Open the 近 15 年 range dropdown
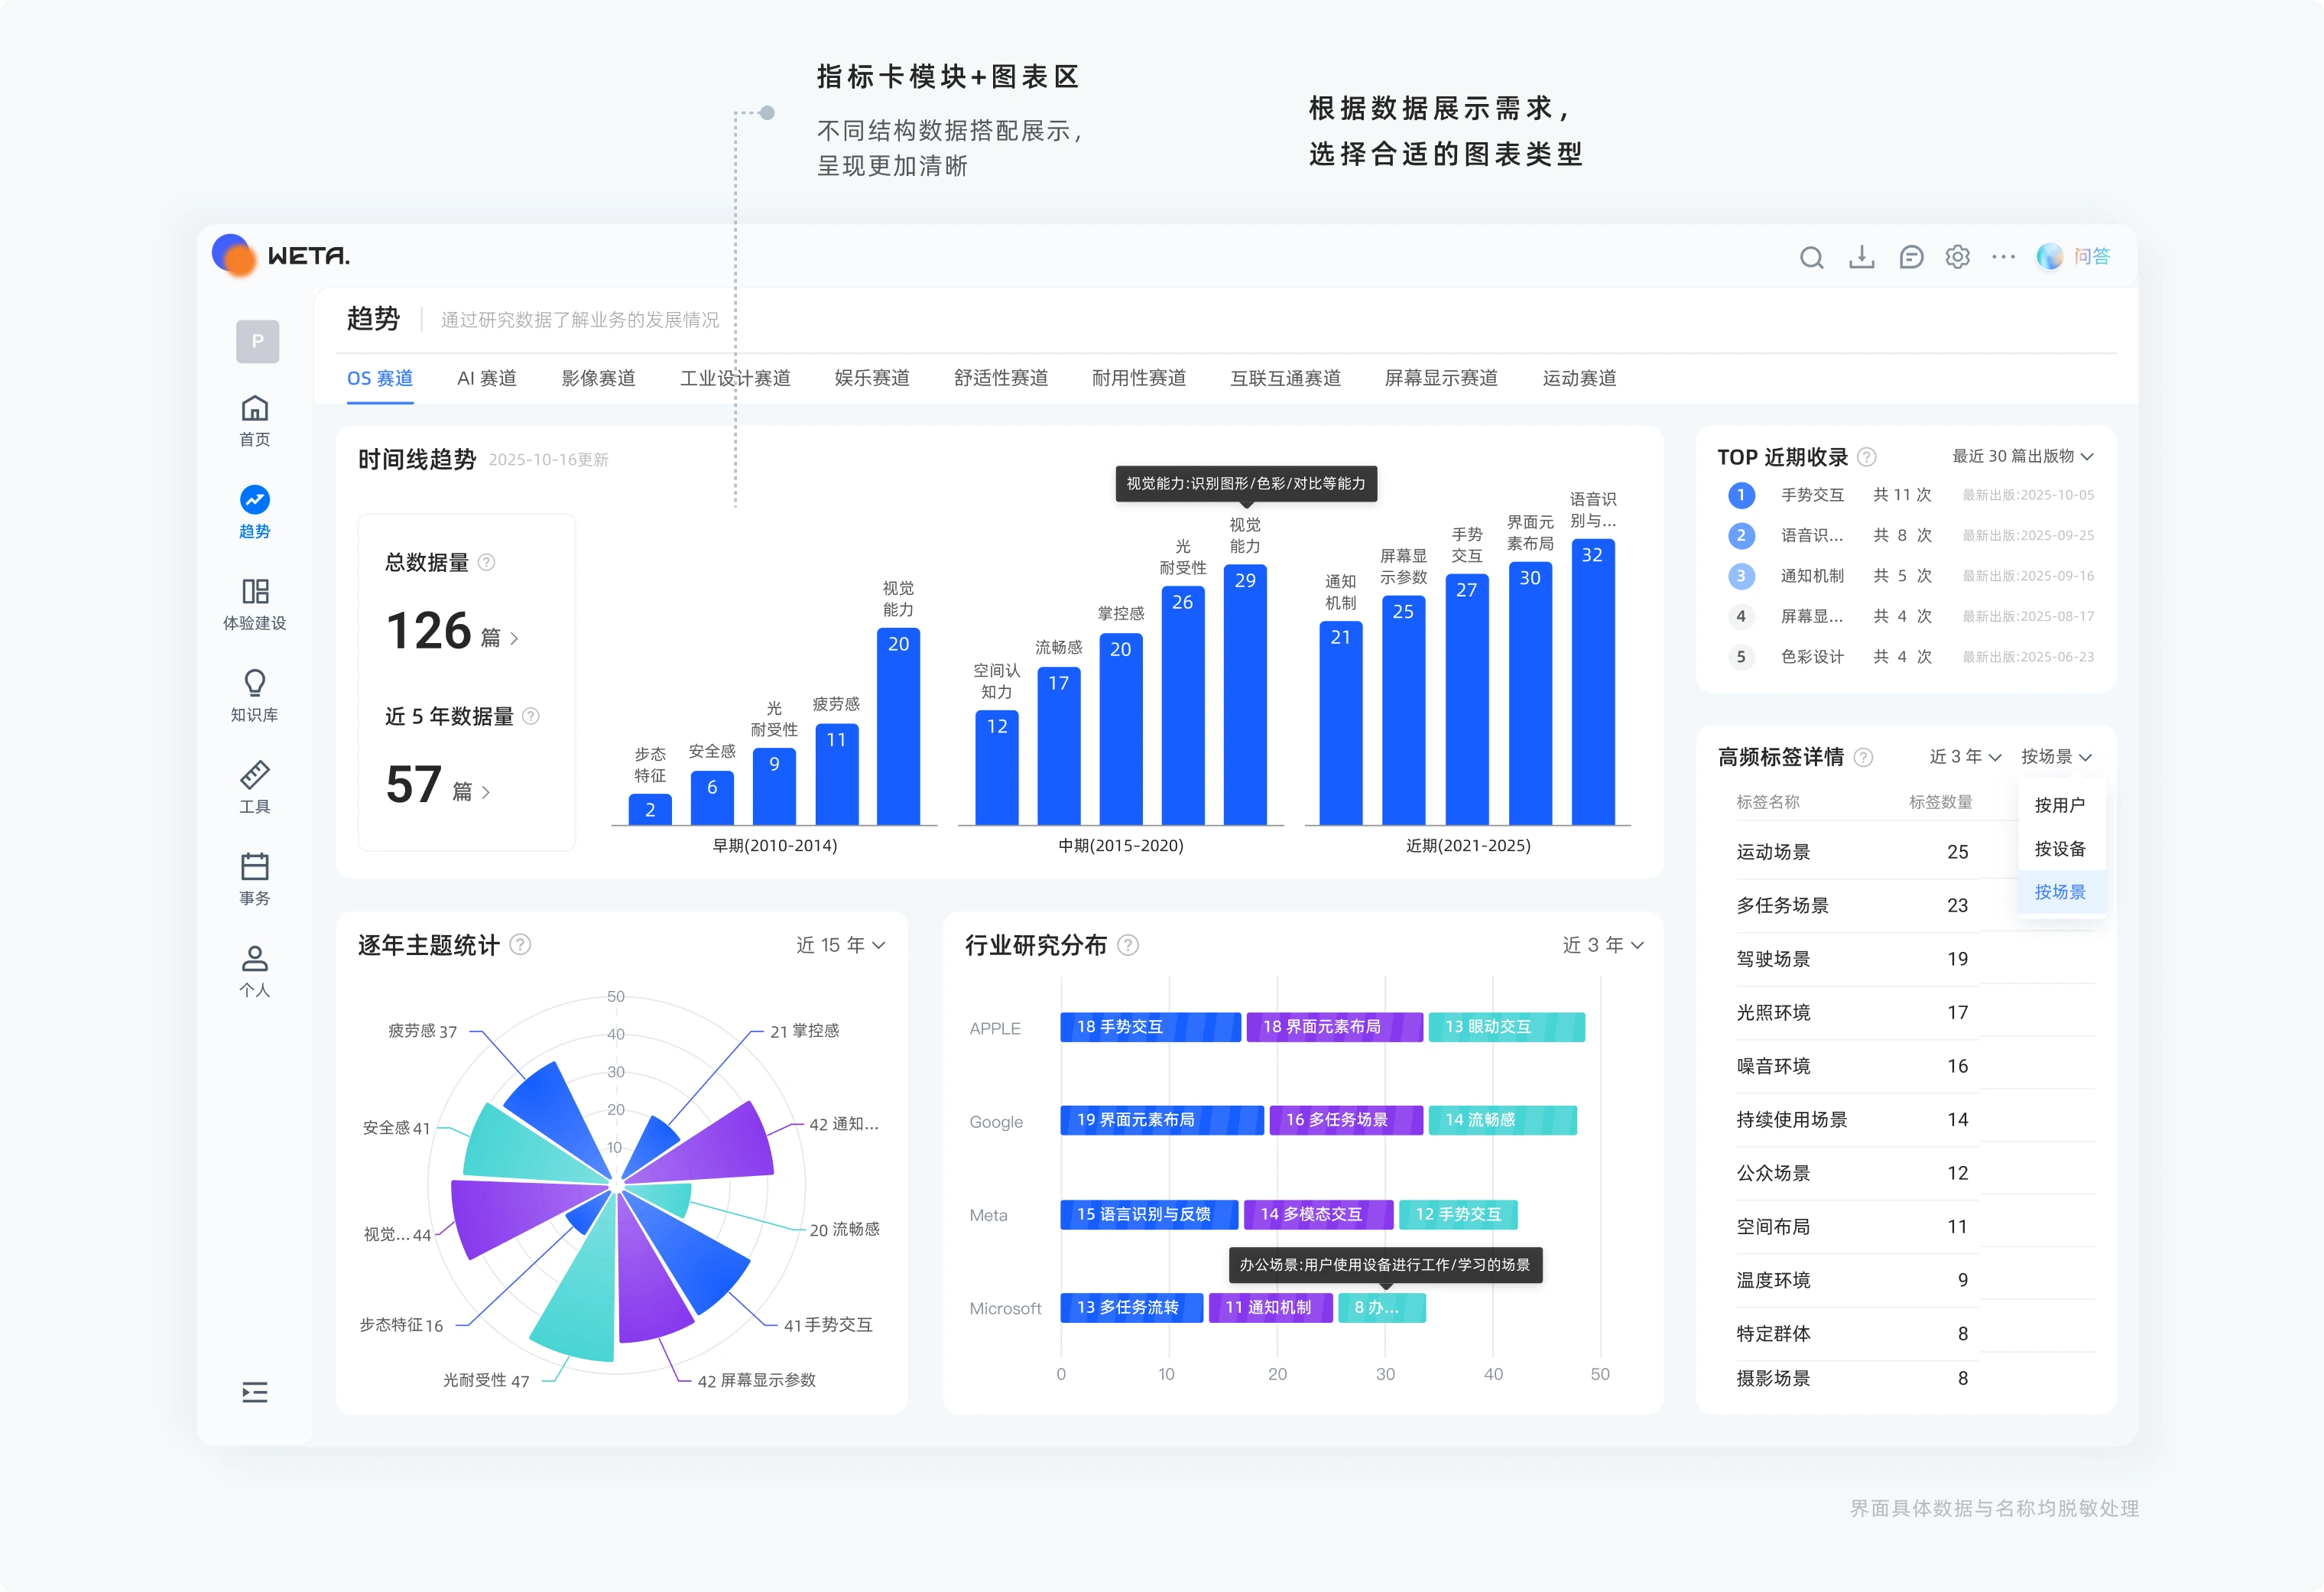Screen dimensions: 2324x1592 840,945
